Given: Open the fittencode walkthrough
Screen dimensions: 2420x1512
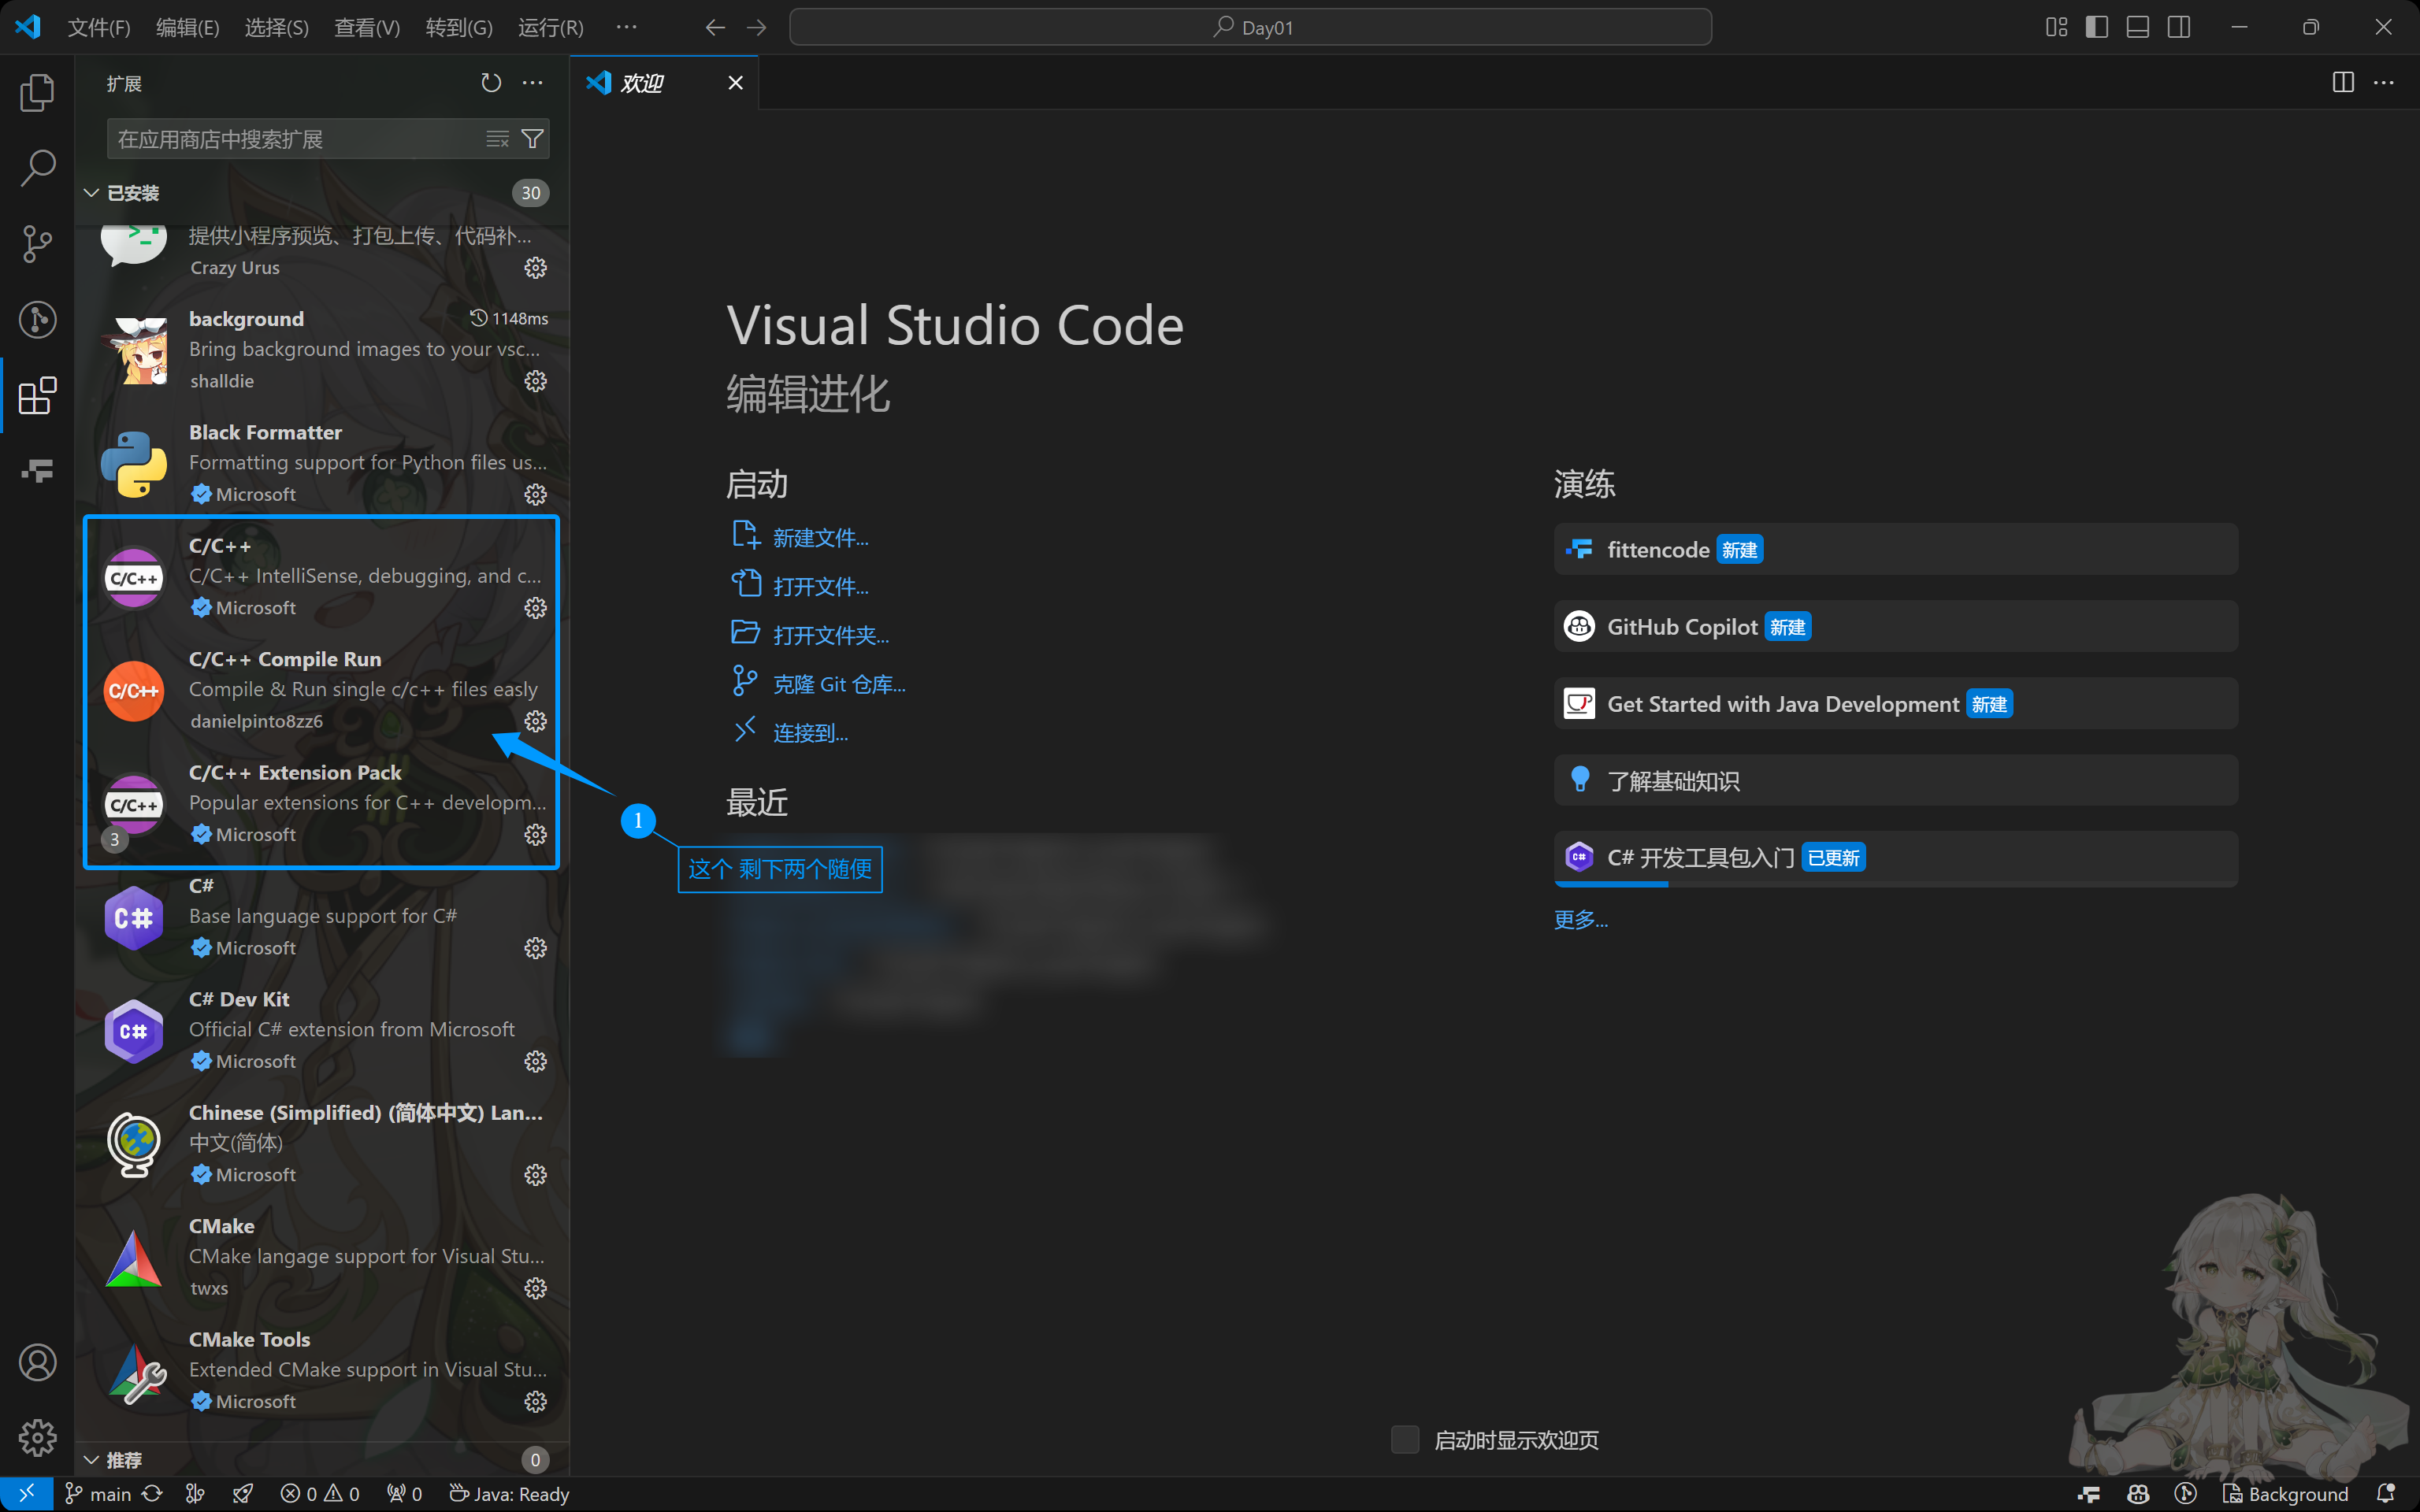Looking at the screenshot, I should click(x=1896, y=549).
